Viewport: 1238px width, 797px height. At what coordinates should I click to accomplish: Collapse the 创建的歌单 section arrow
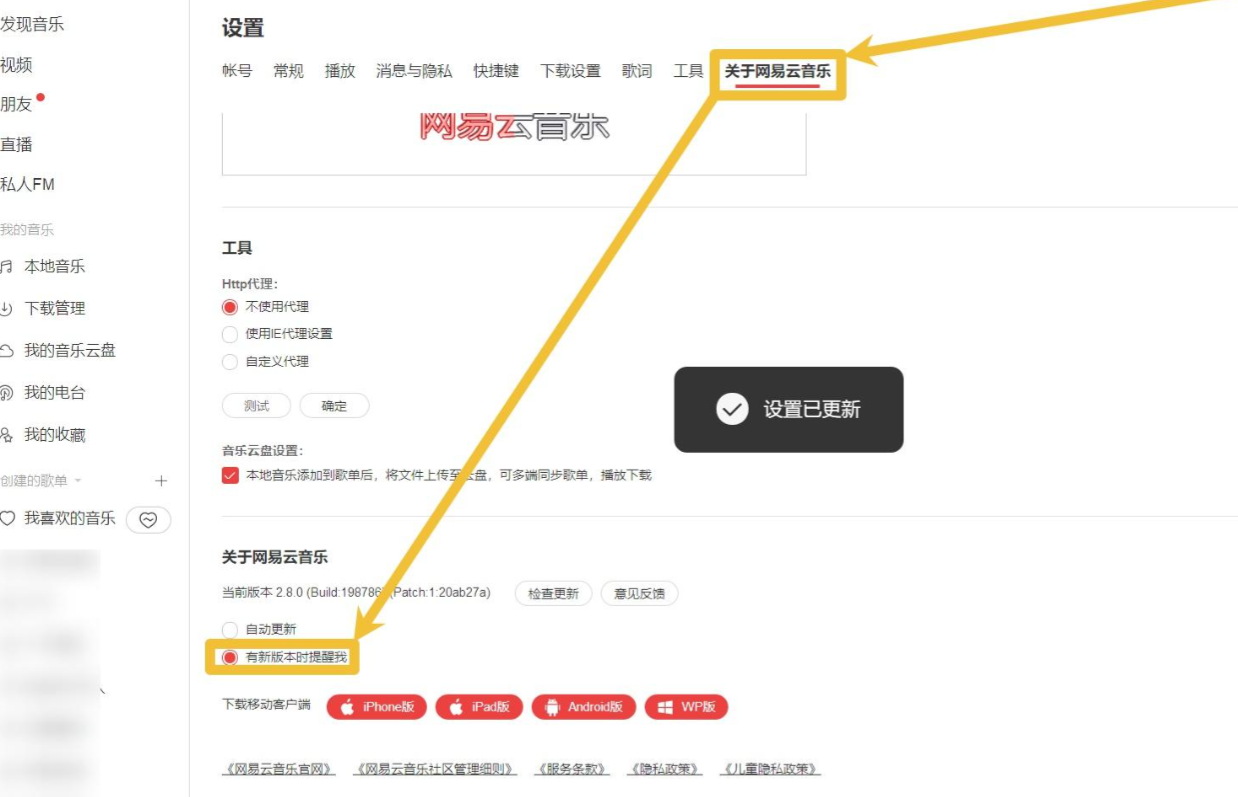coord(78,481)
